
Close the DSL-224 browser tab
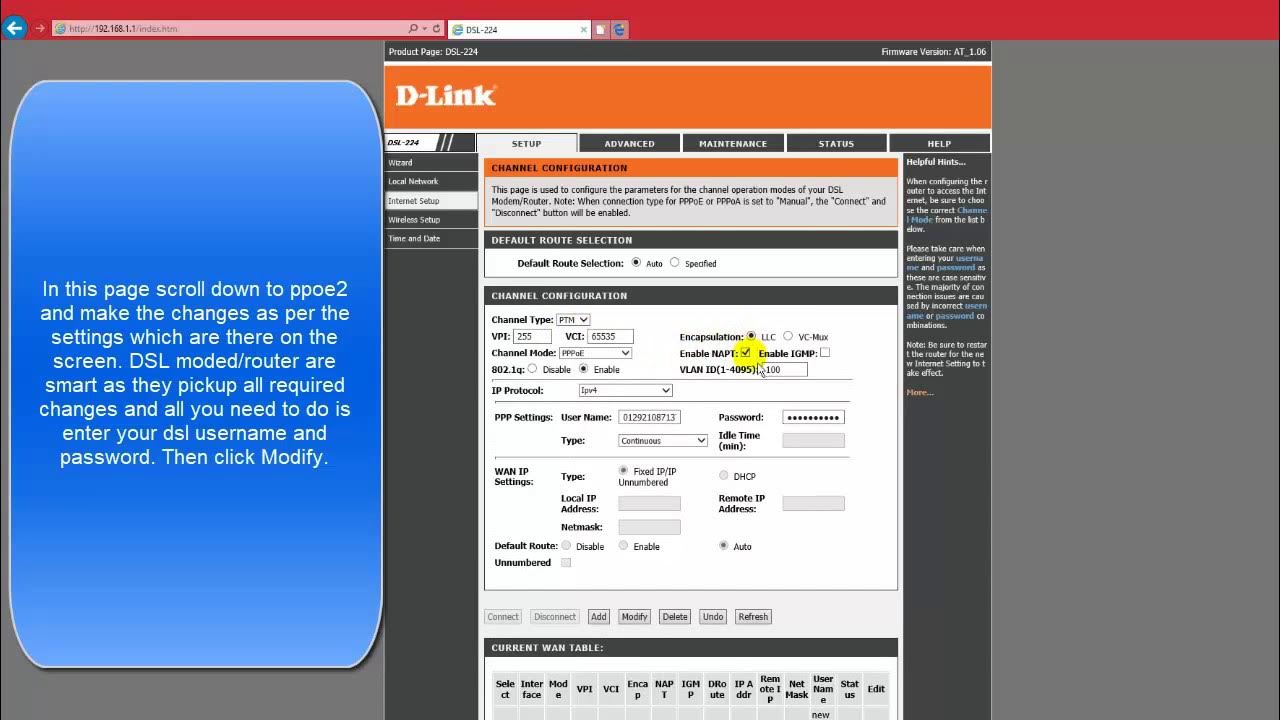[584, 30]
